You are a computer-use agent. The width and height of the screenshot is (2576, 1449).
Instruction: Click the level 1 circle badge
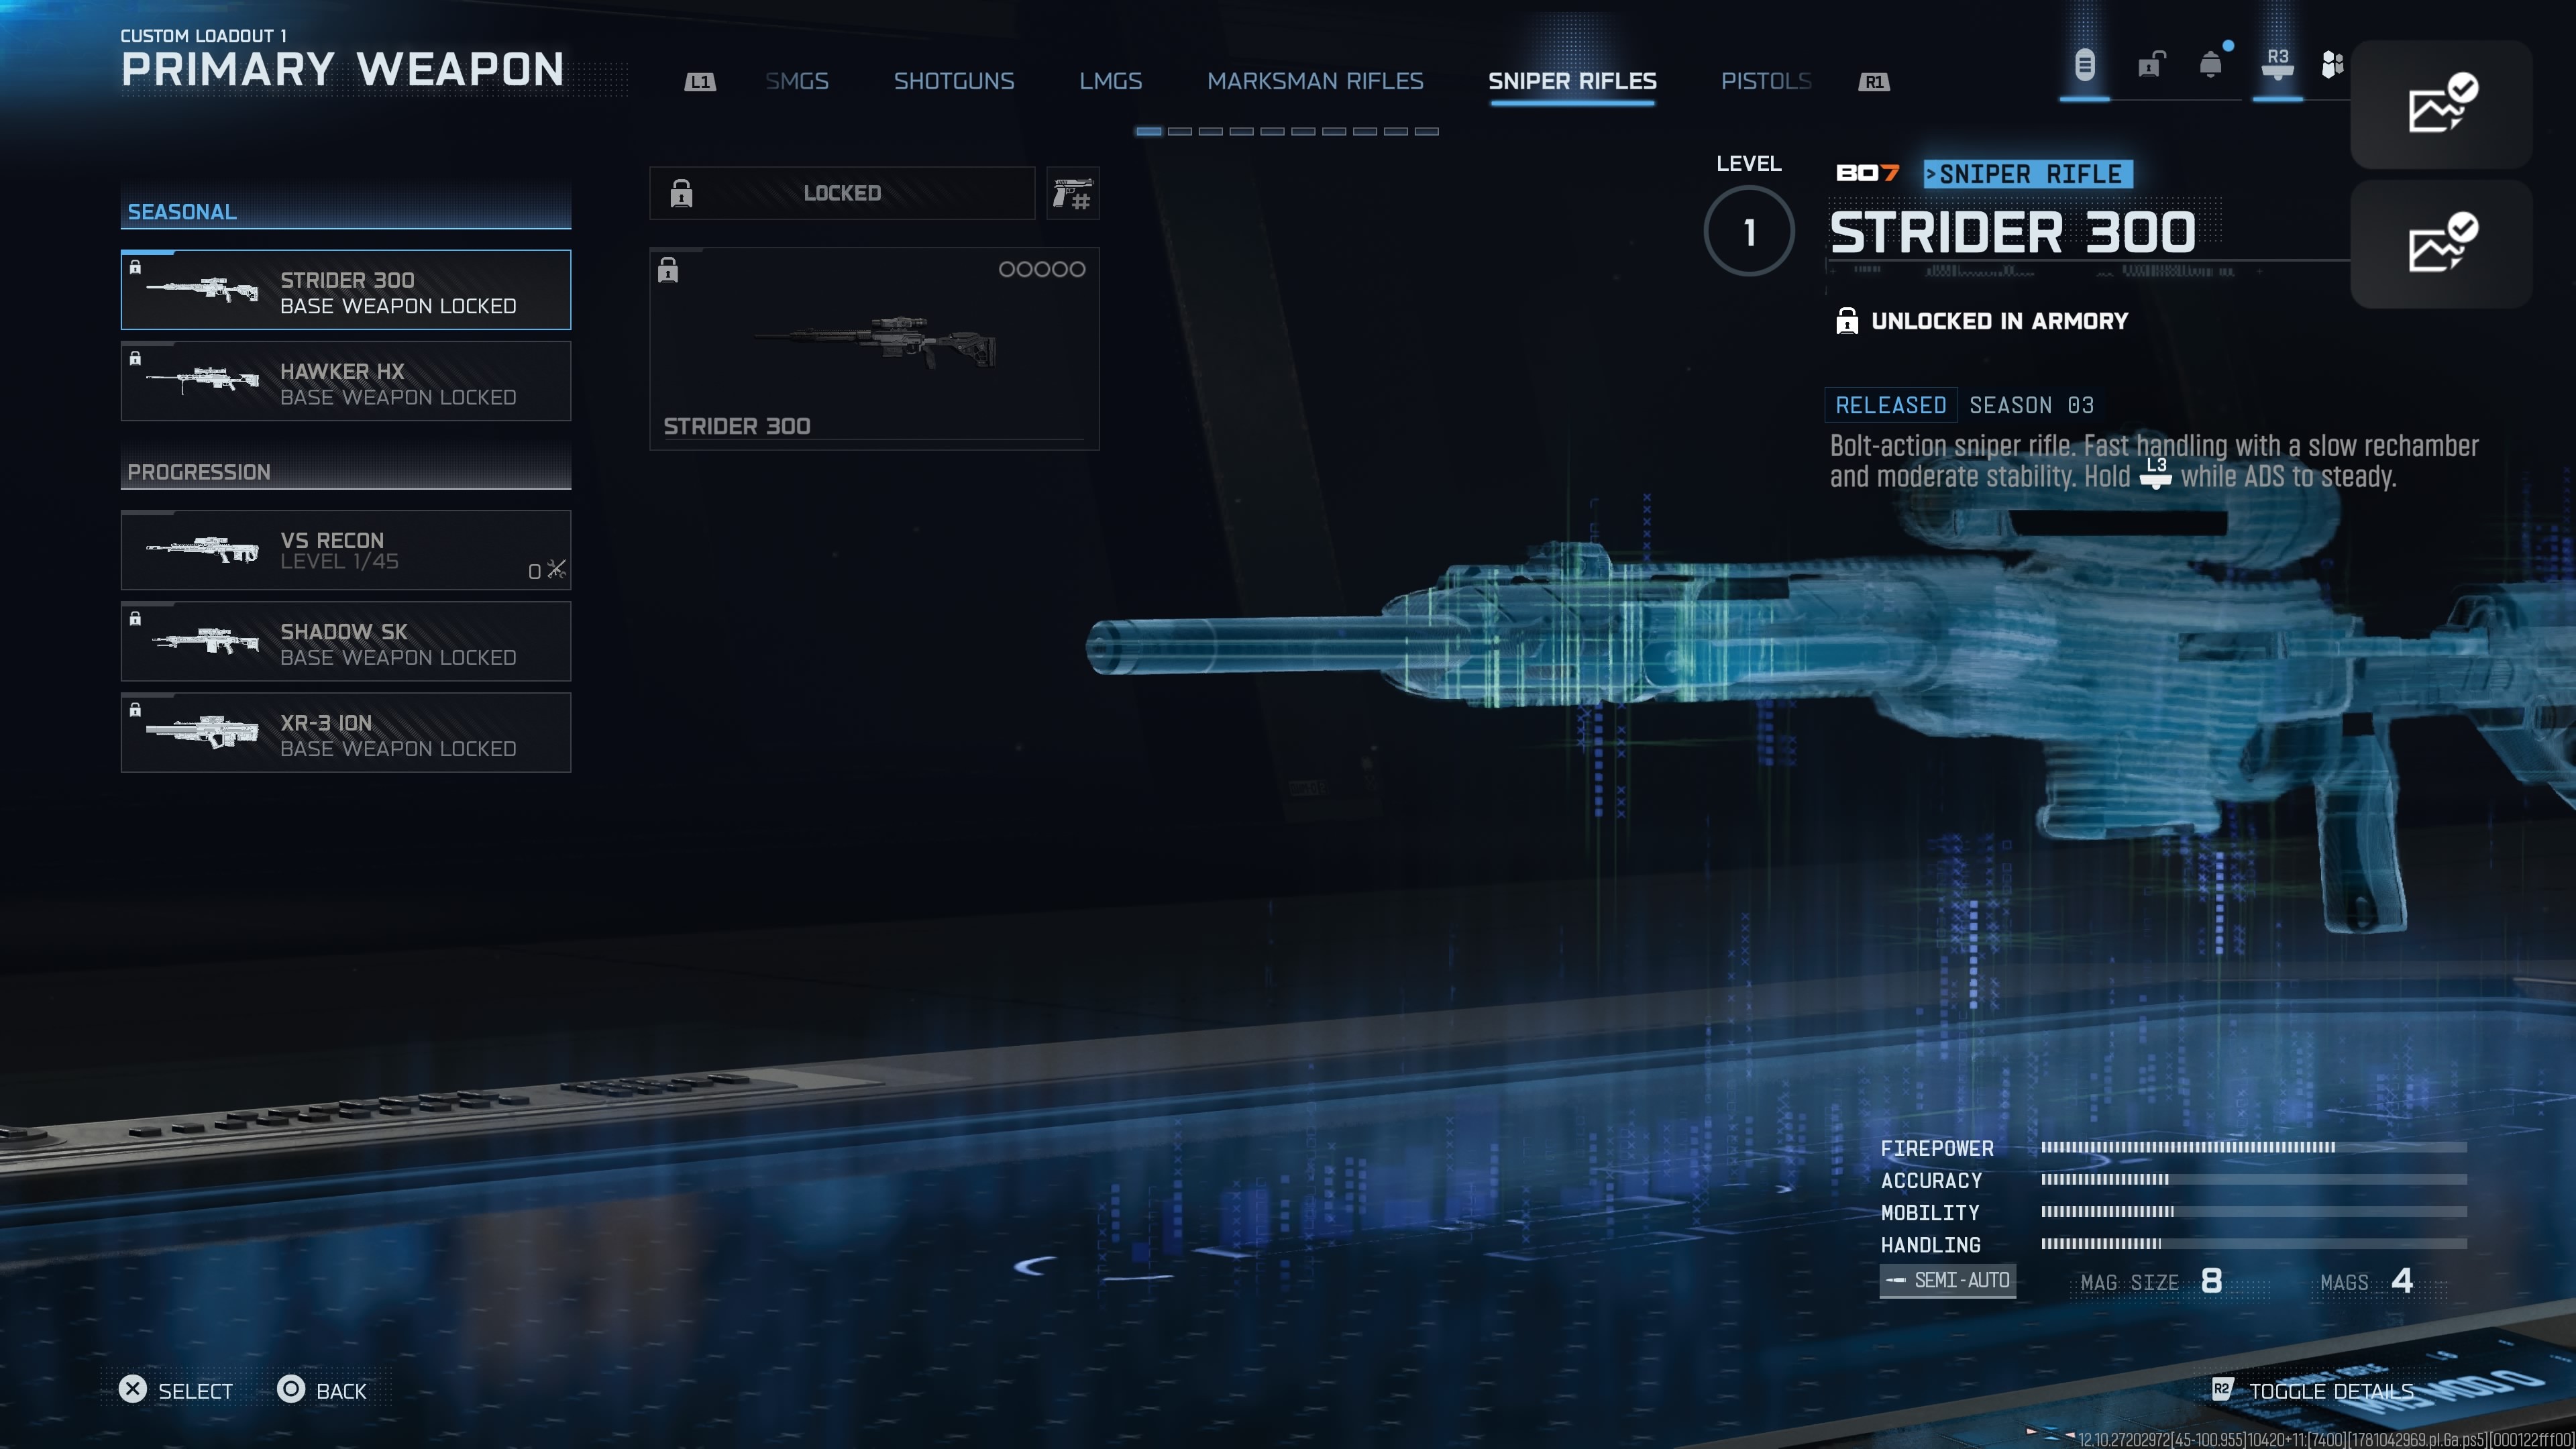tap(1749, 232)
